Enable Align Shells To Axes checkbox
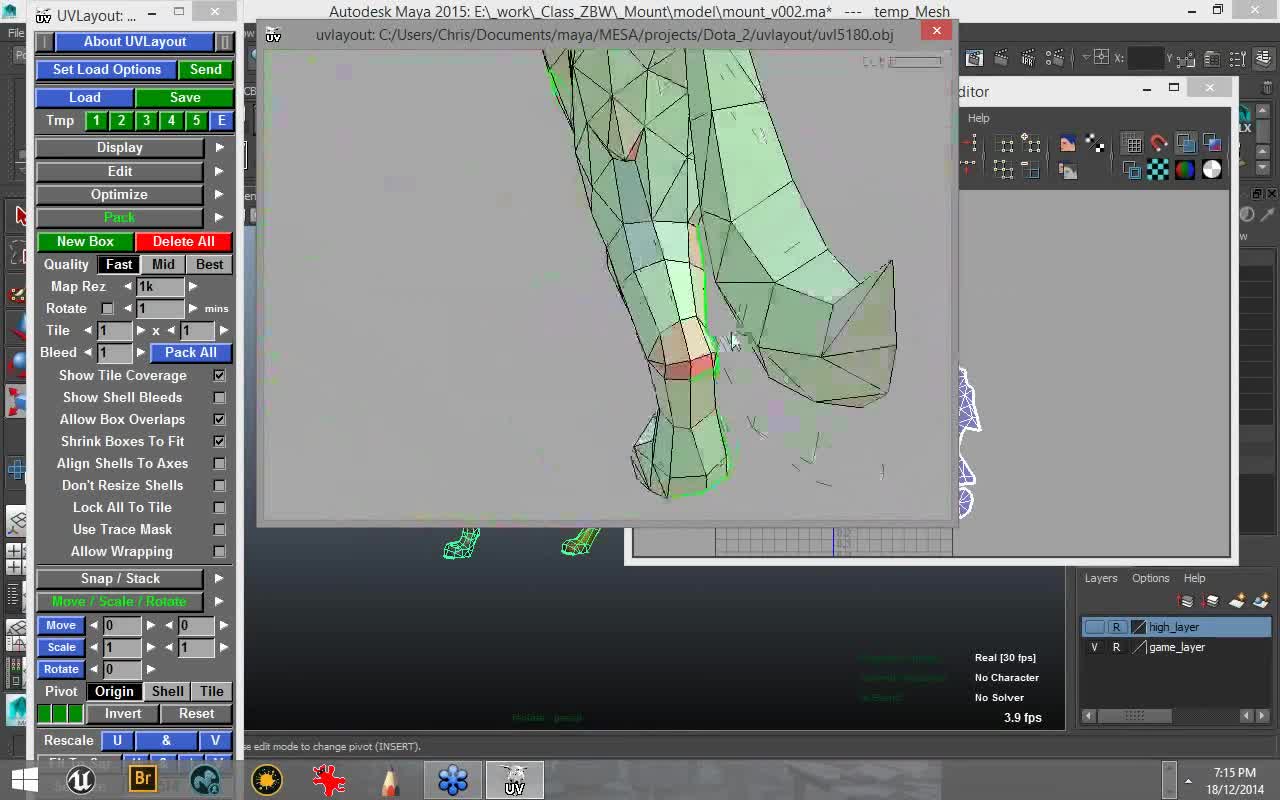The width and height of the screenshot is (1280, 800). pos(219,463)
